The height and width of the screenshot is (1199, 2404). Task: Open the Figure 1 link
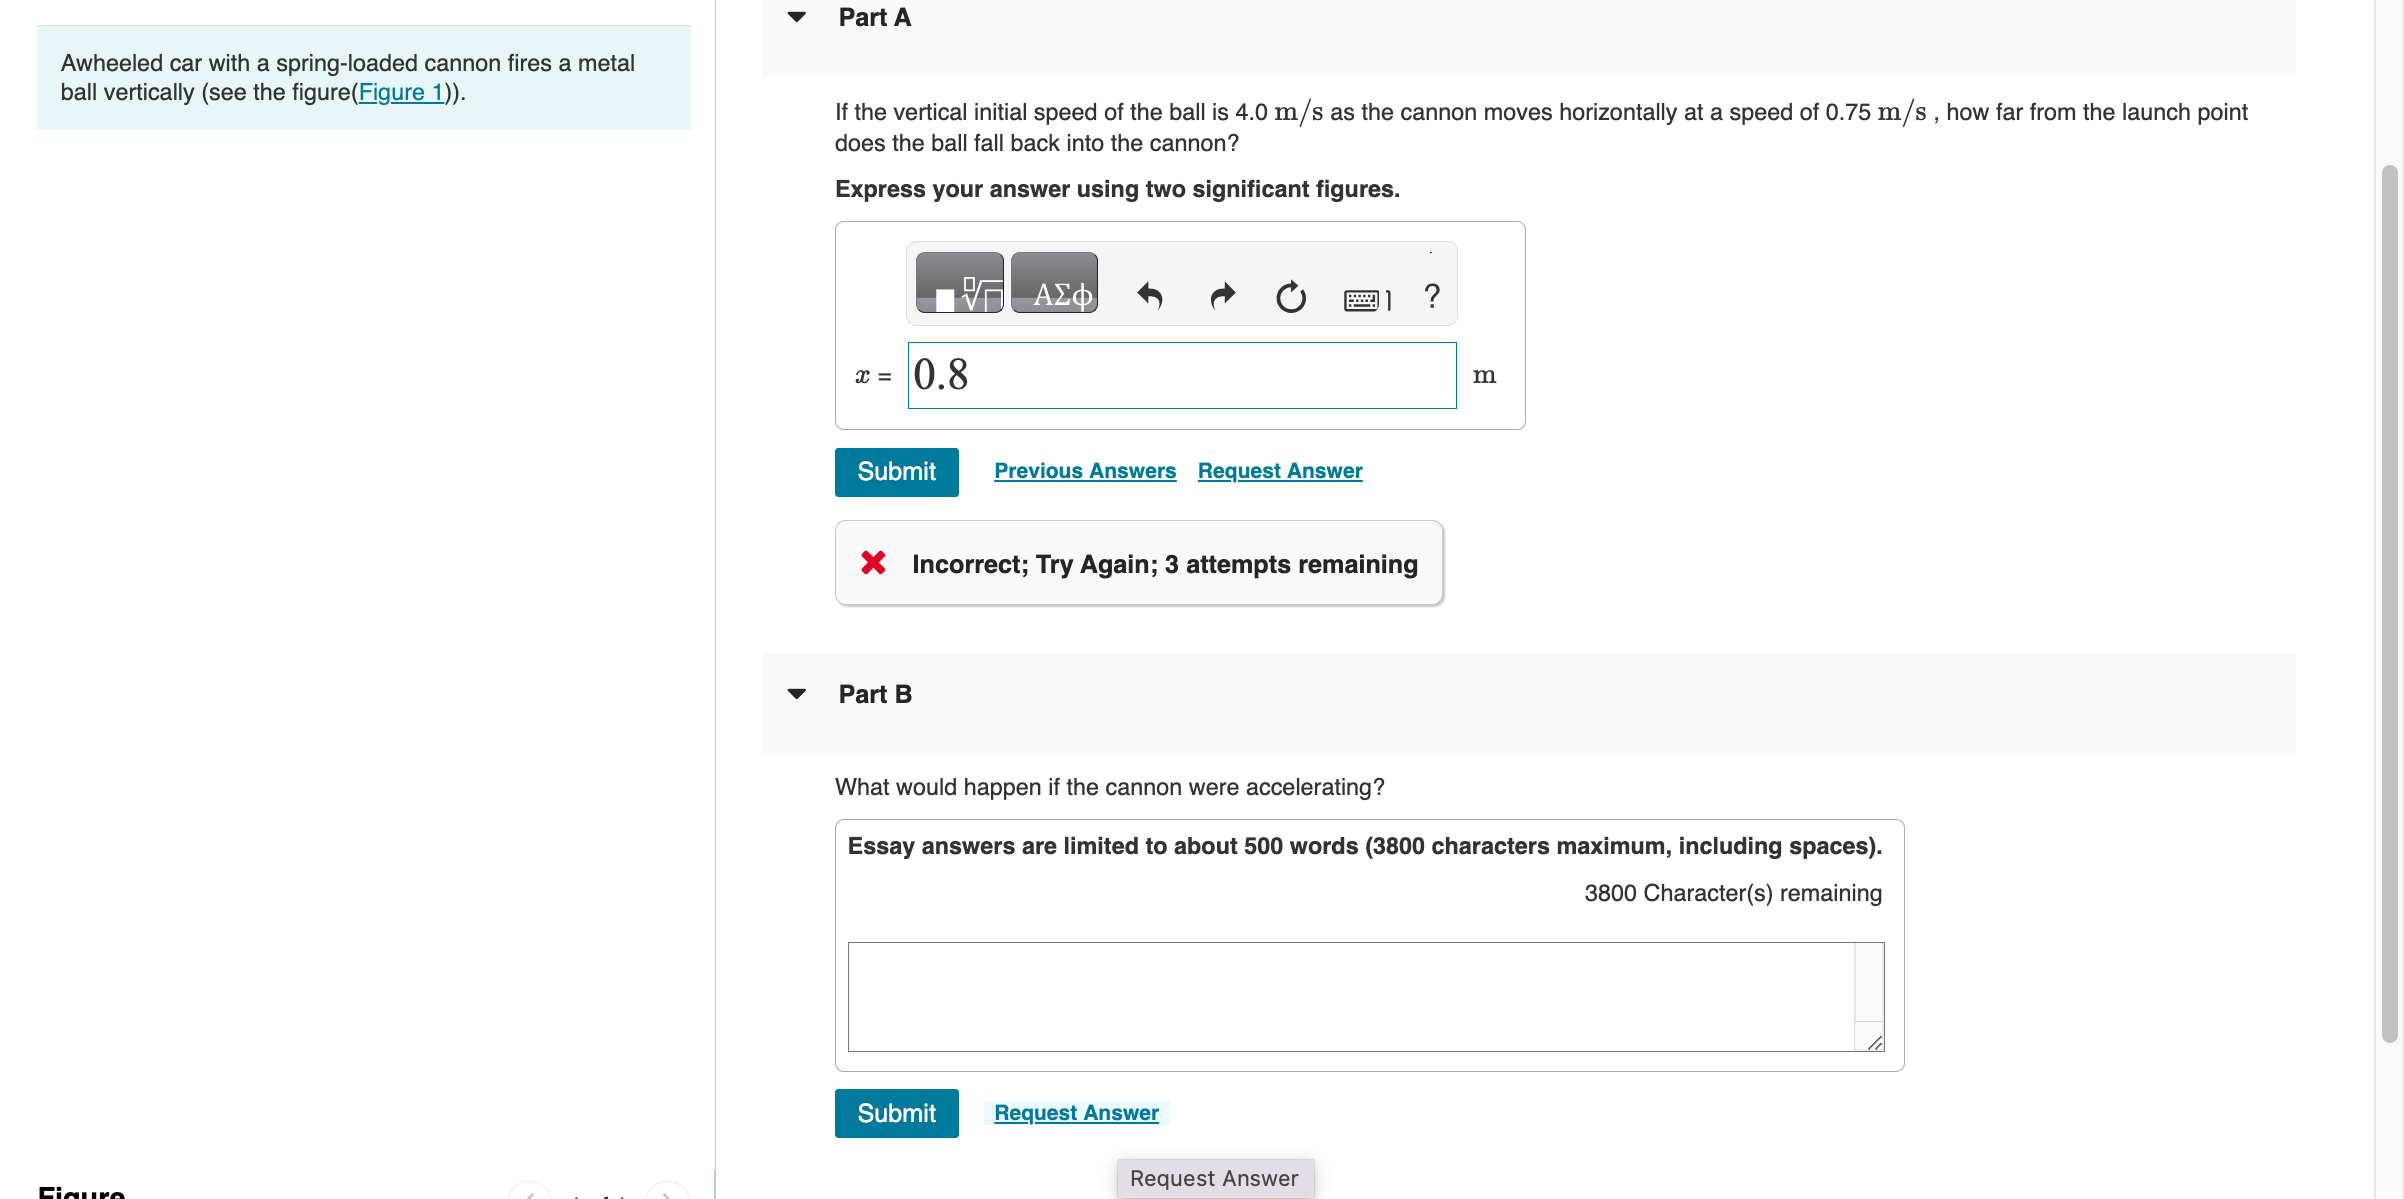tap(401, 92)
